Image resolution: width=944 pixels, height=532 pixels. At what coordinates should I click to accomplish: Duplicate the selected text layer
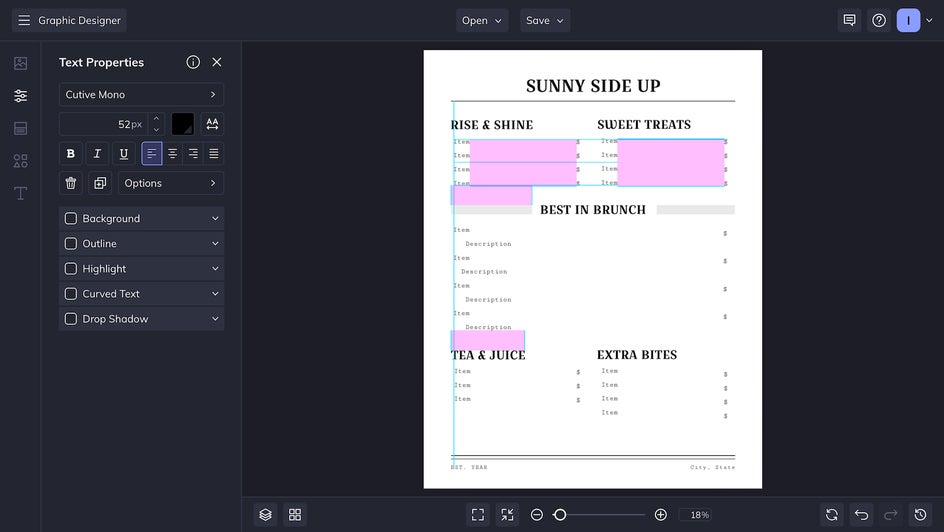coord(100,183)
